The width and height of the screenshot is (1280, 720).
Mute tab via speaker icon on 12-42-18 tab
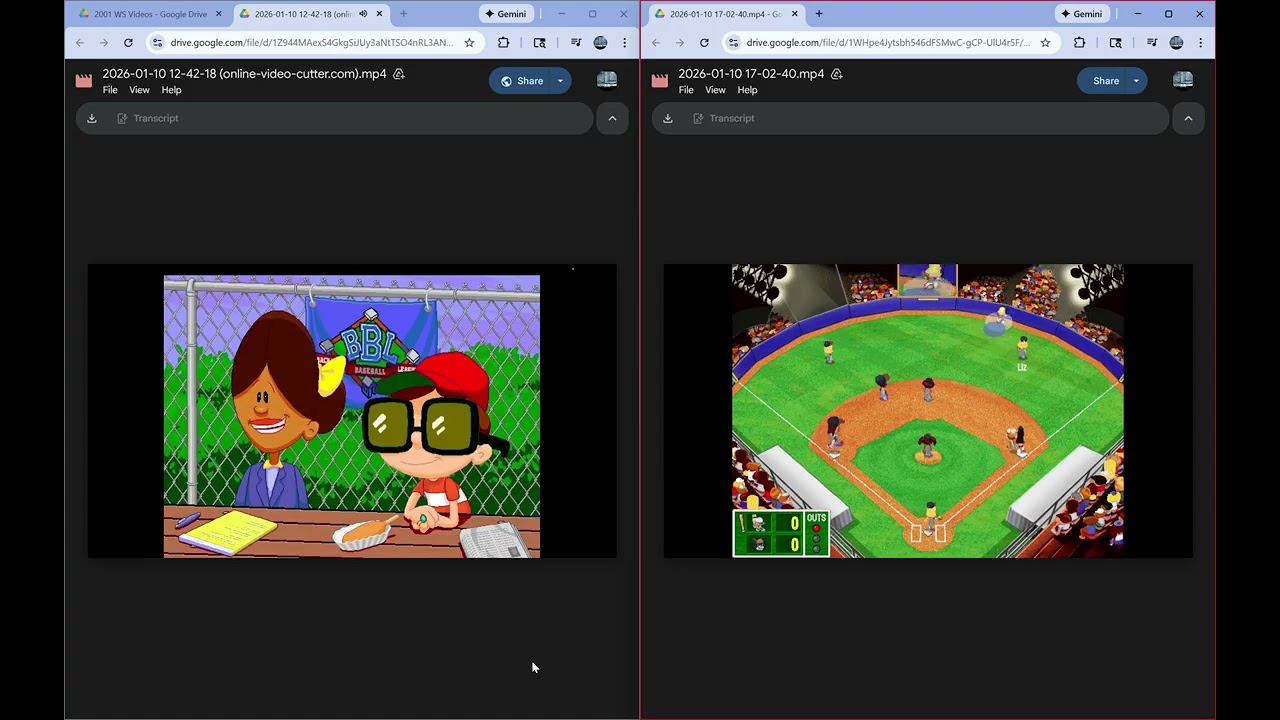coord(363,14)
